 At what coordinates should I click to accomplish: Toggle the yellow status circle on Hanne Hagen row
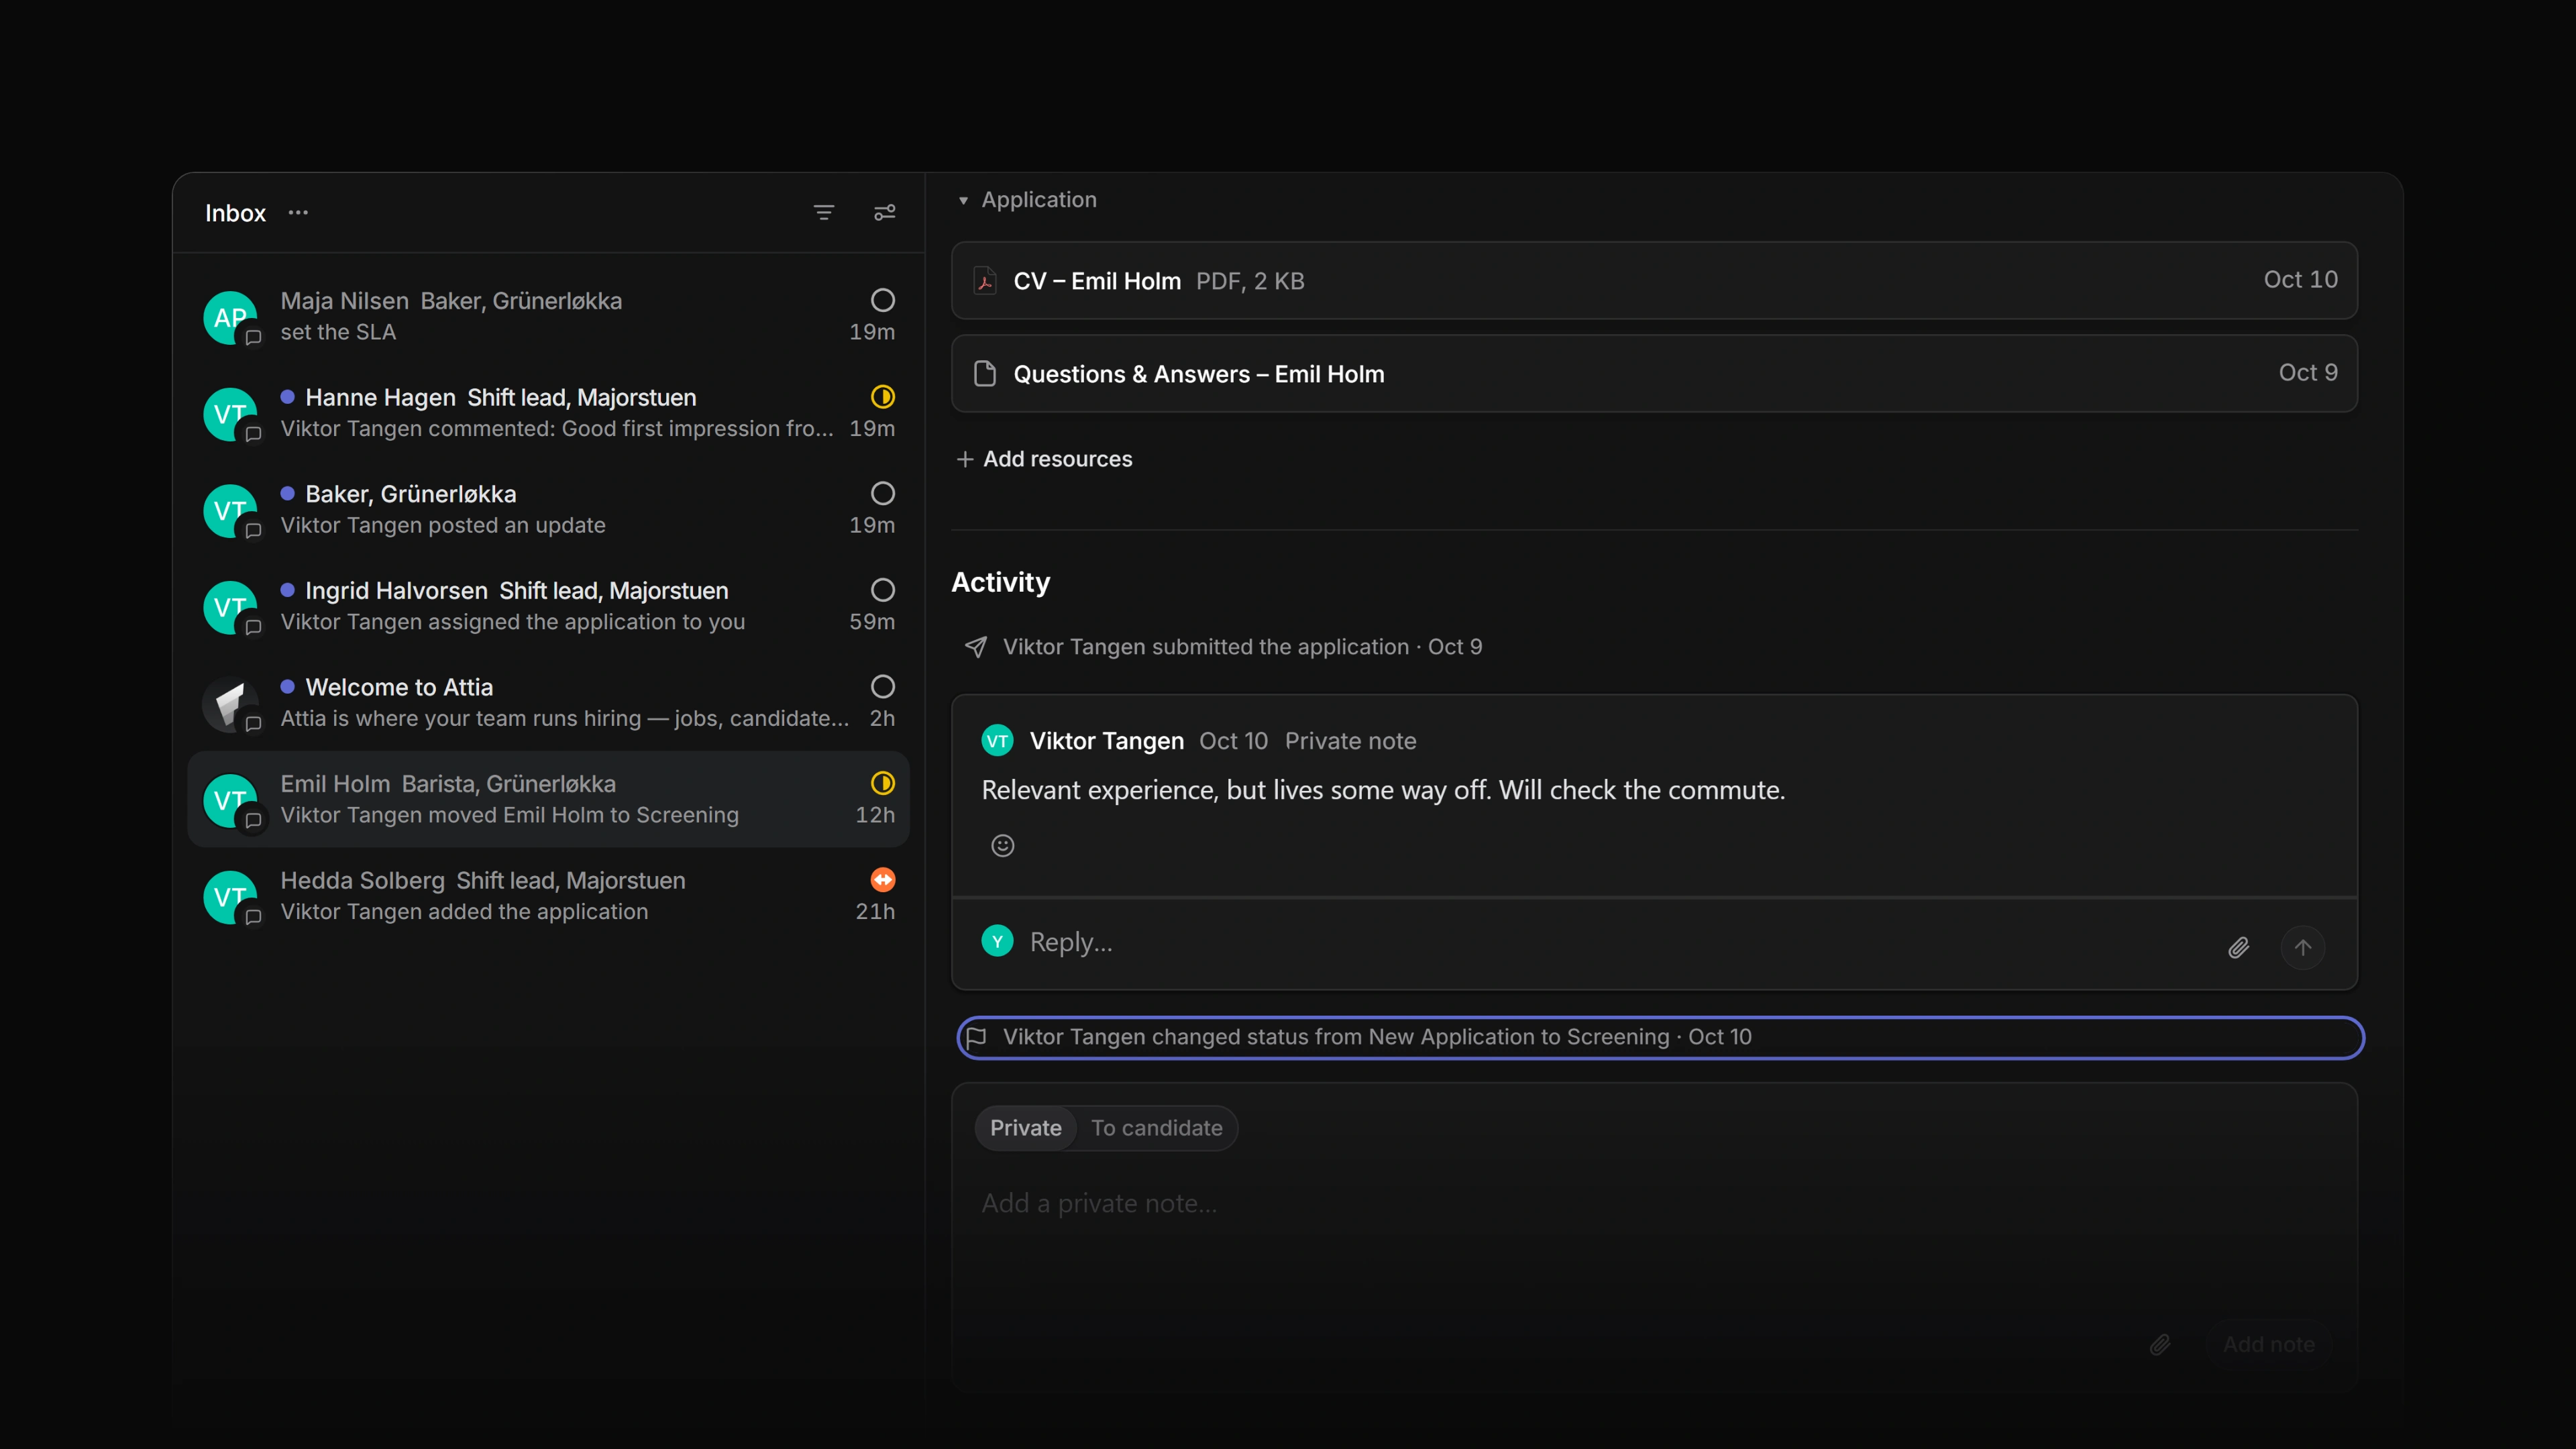pos(883,397)
